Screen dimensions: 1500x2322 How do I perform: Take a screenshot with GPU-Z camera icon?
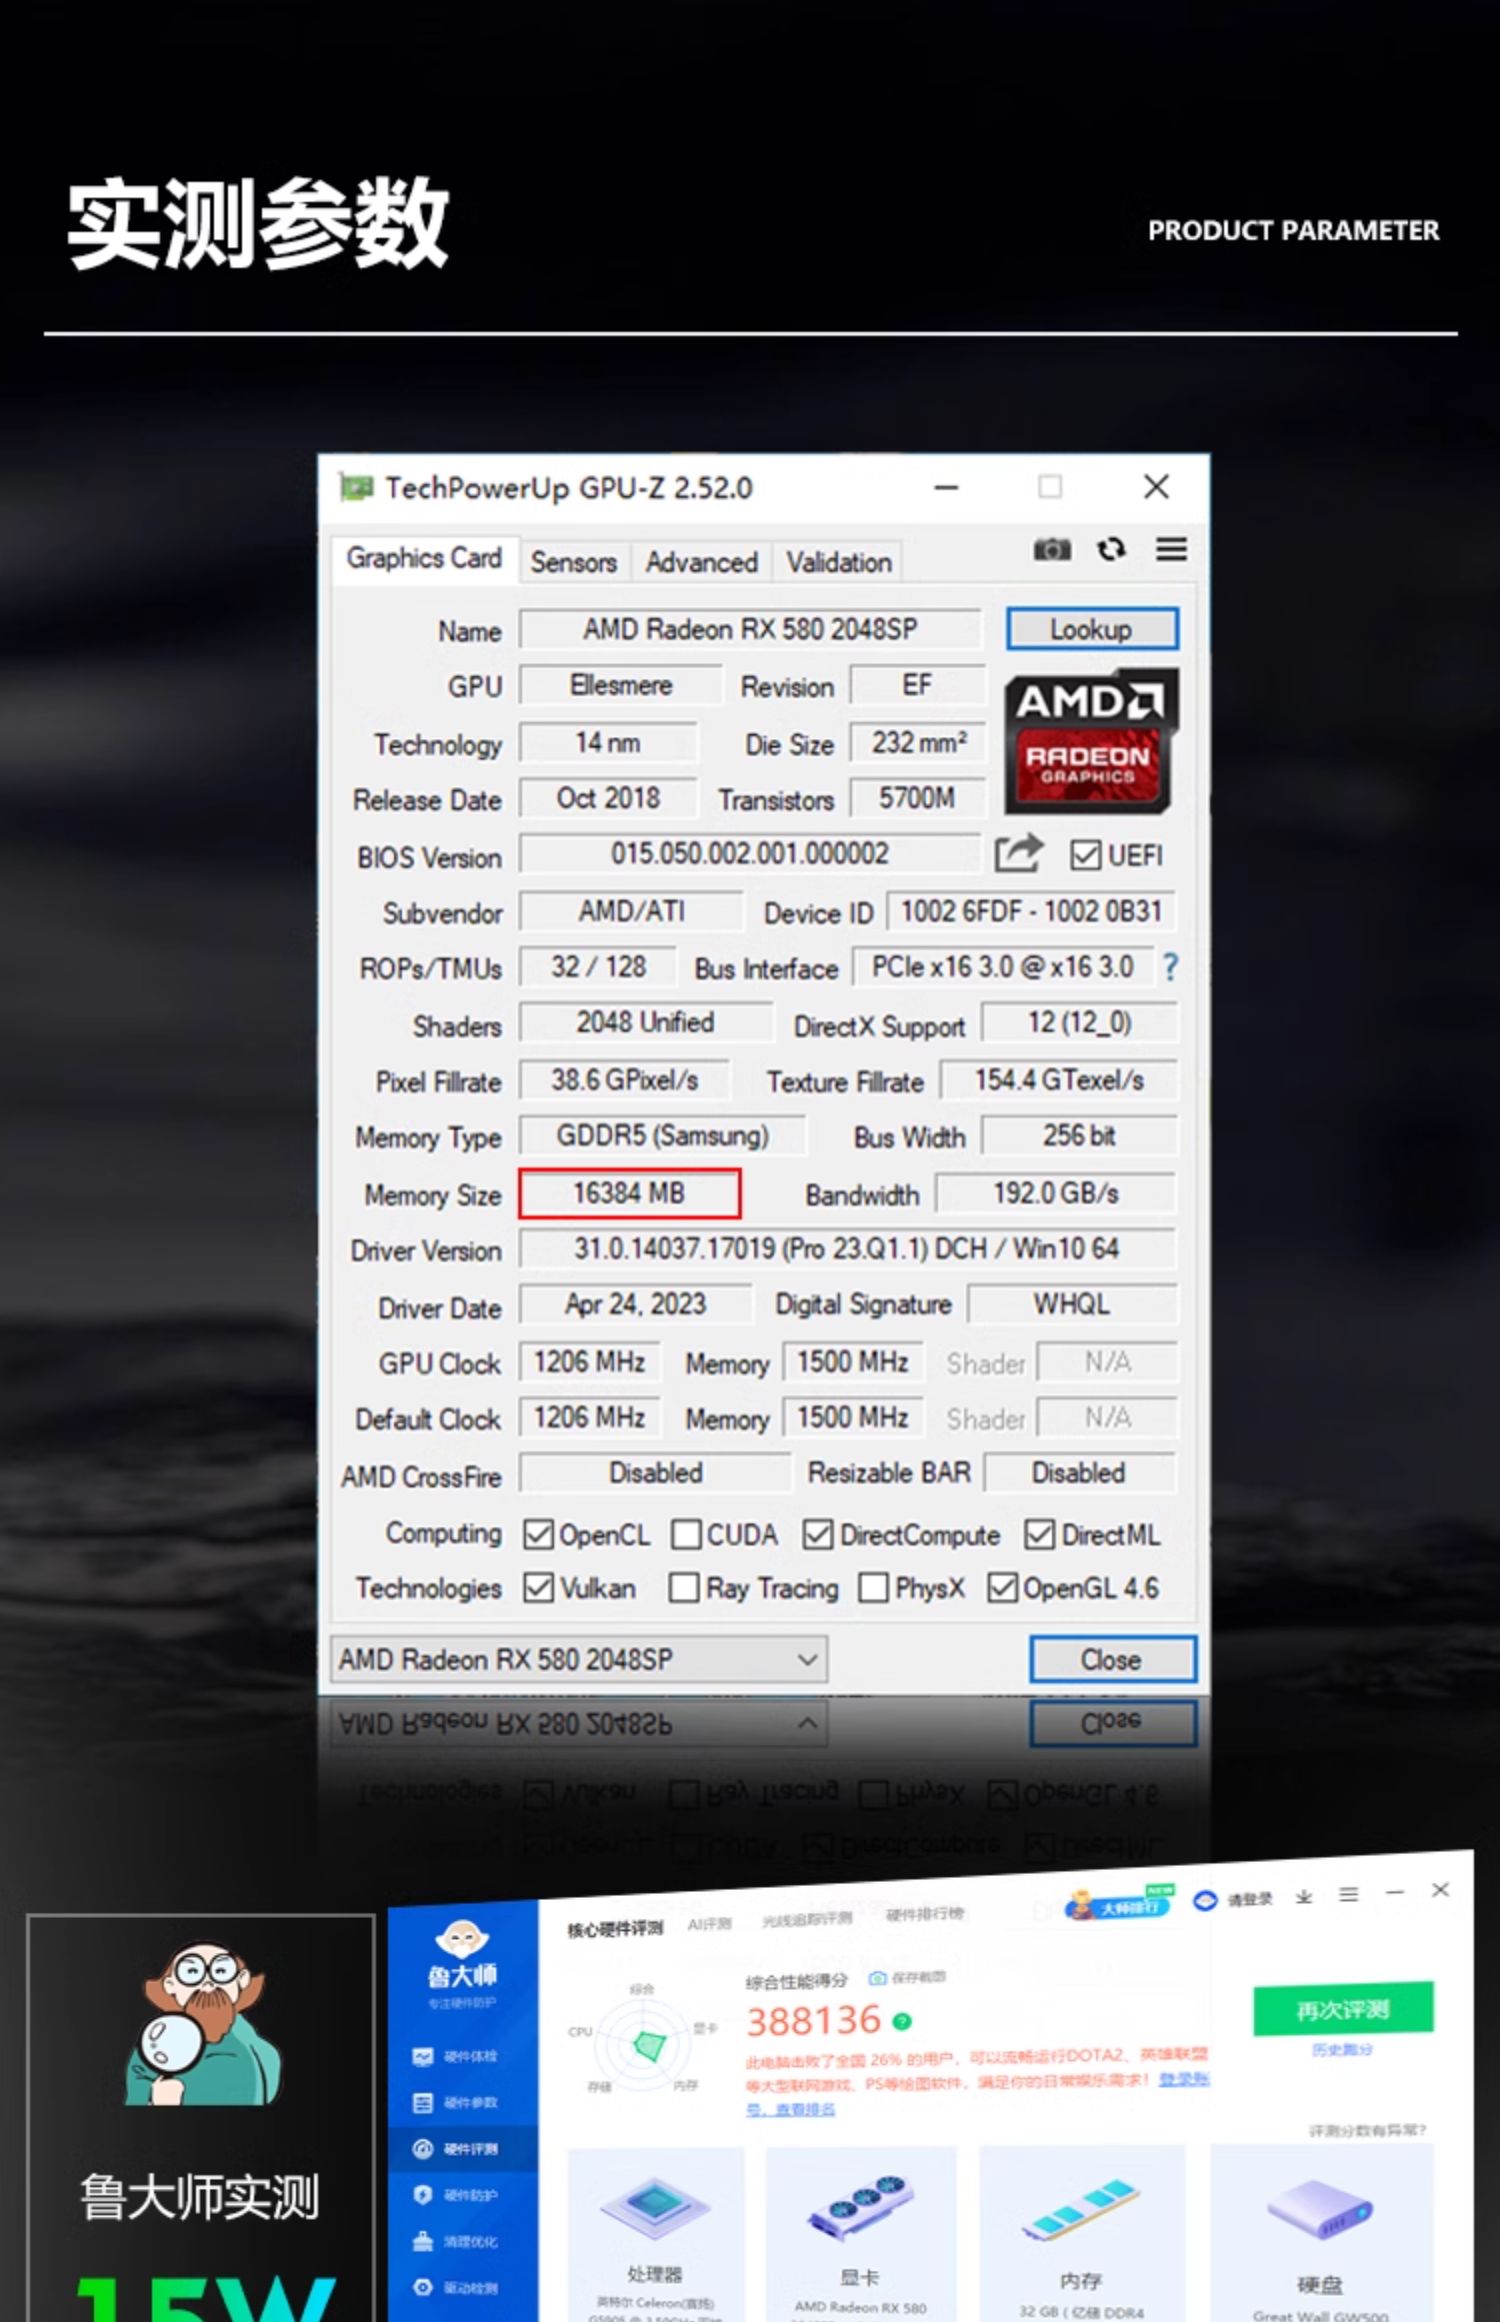pyautogui.click(x=1051, y=549)
